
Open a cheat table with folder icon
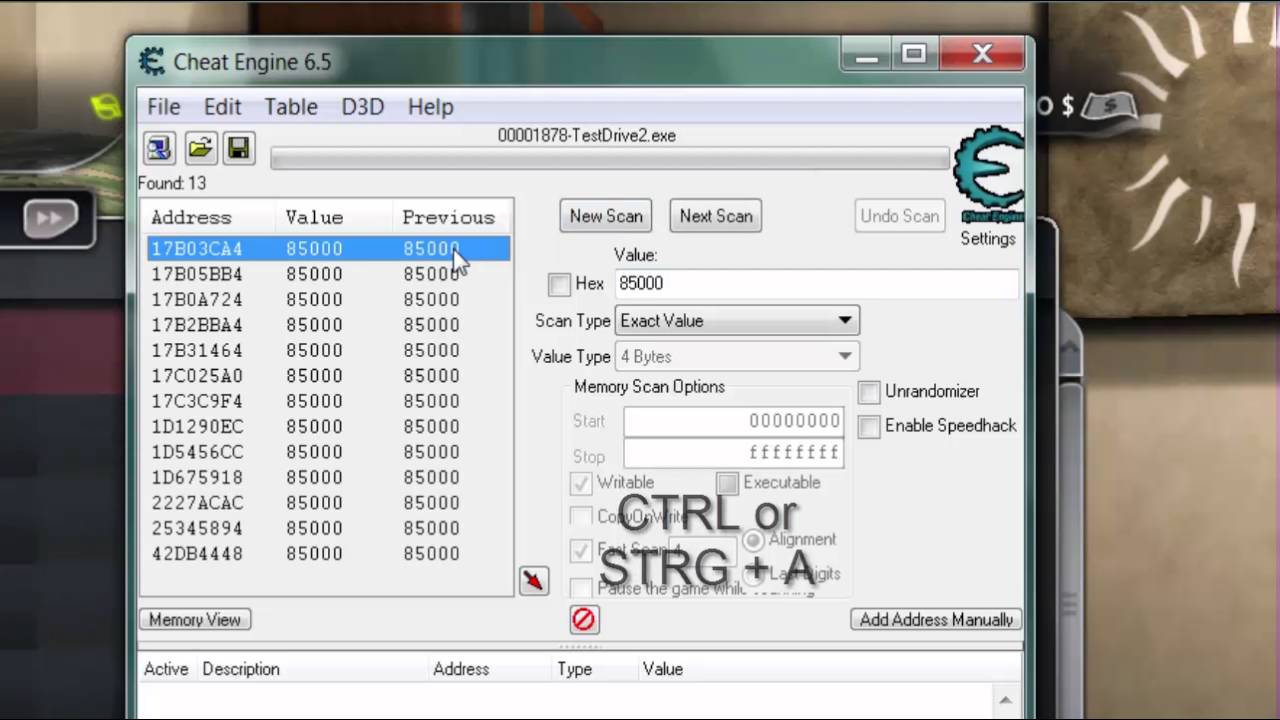(199, 149)
